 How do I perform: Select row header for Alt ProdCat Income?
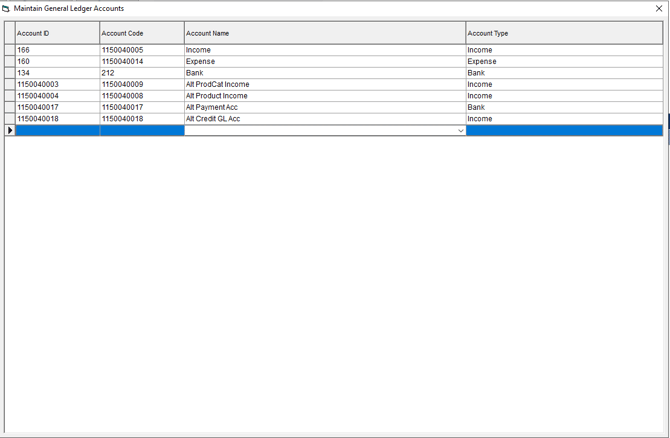point(10,85)
